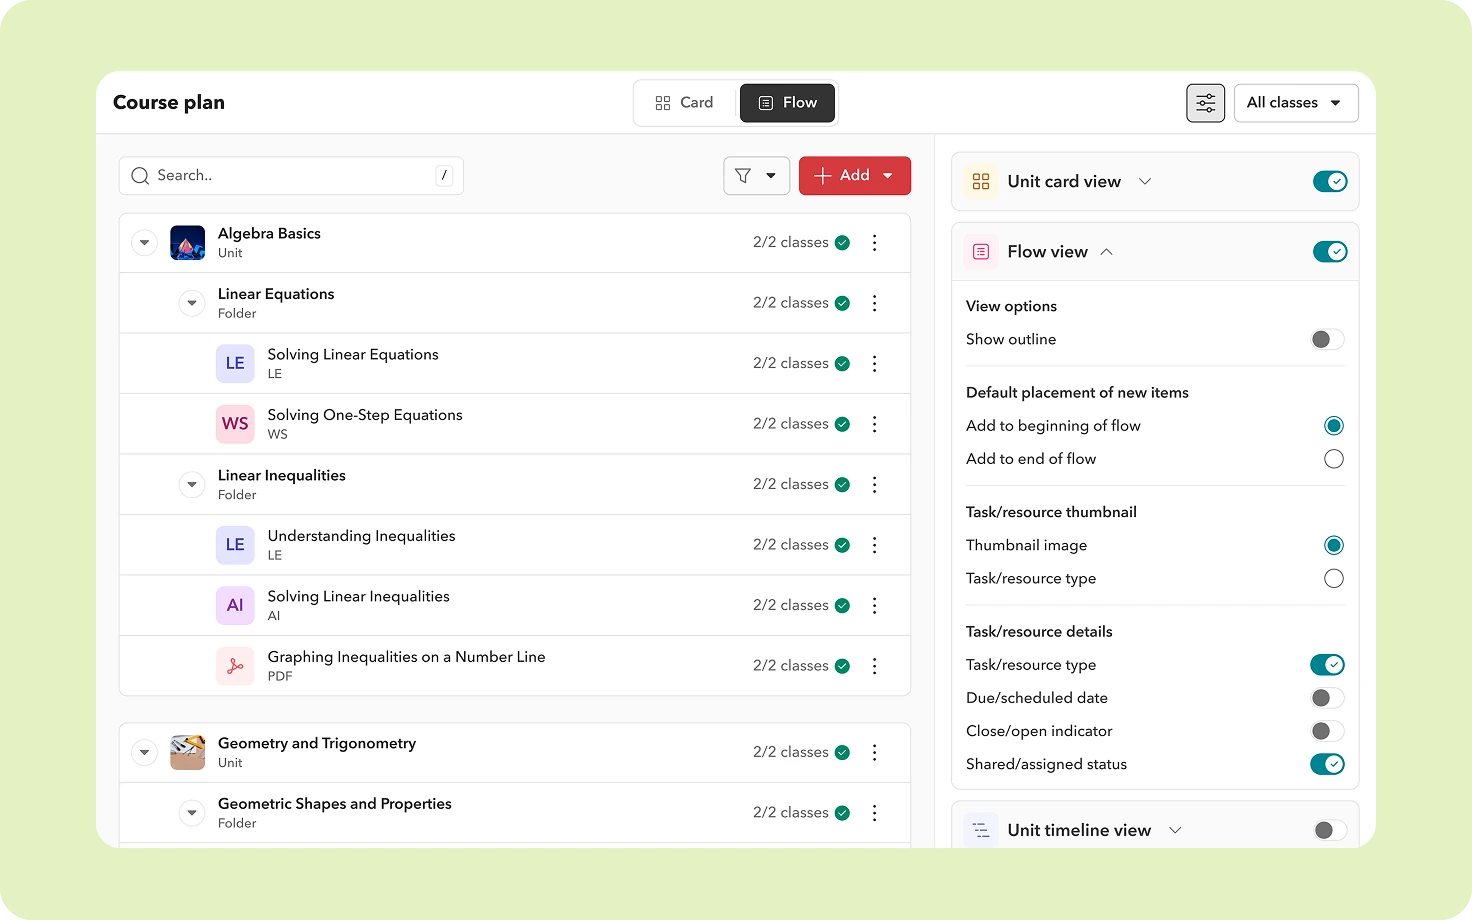Turn off the Flow view toggle
Image resolution: width=1472 pixels, height=920 pixels.
click(x=1330, y=252)
